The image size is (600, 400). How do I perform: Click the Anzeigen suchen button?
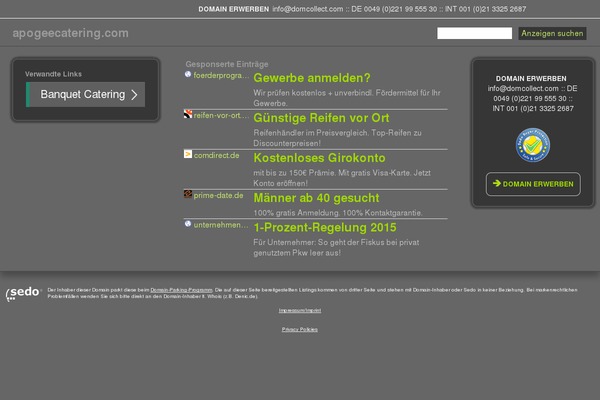[x=552, y=33]
